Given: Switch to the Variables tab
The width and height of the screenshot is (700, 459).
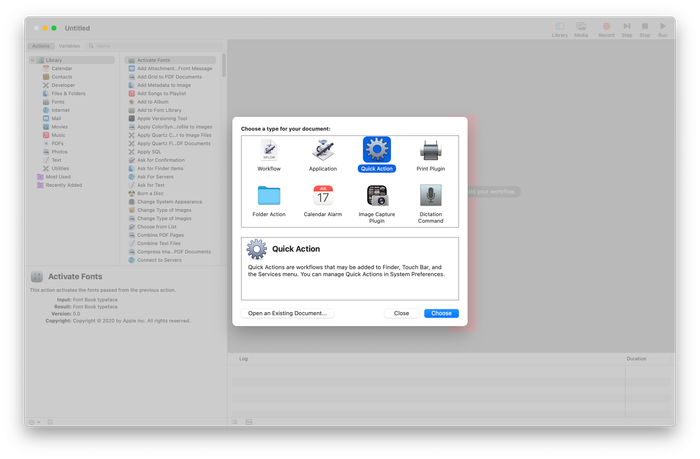Looking at the screenshot, I should 69,46.
